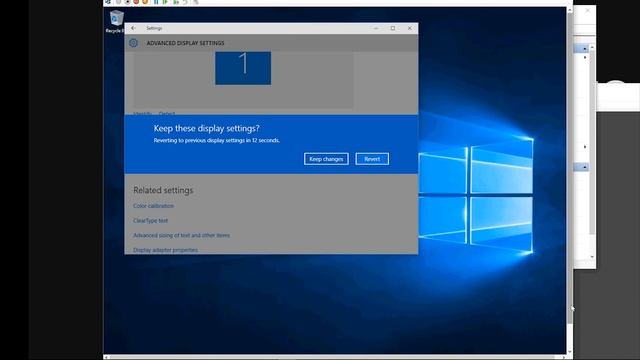Open Display adapter properties link

coord(165,250)
